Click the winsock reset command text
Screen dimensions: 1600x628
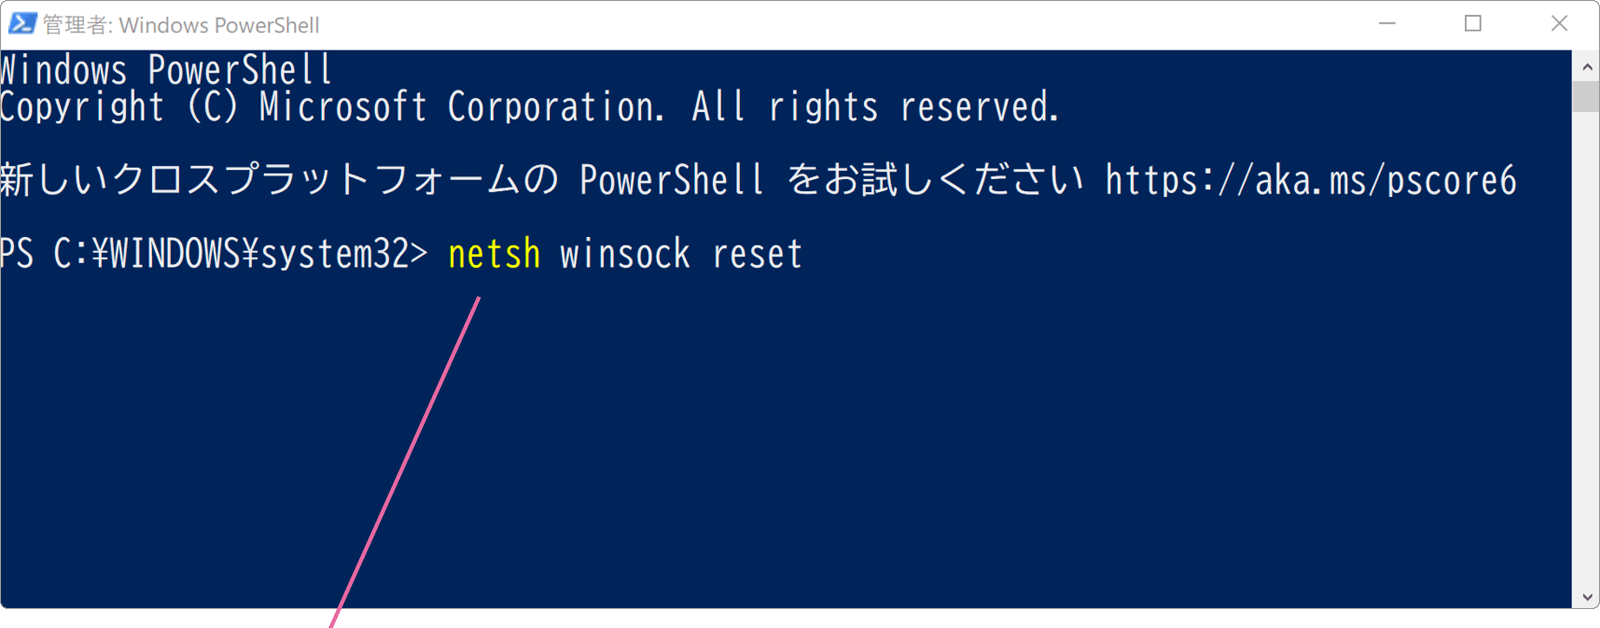pos(677,254)
